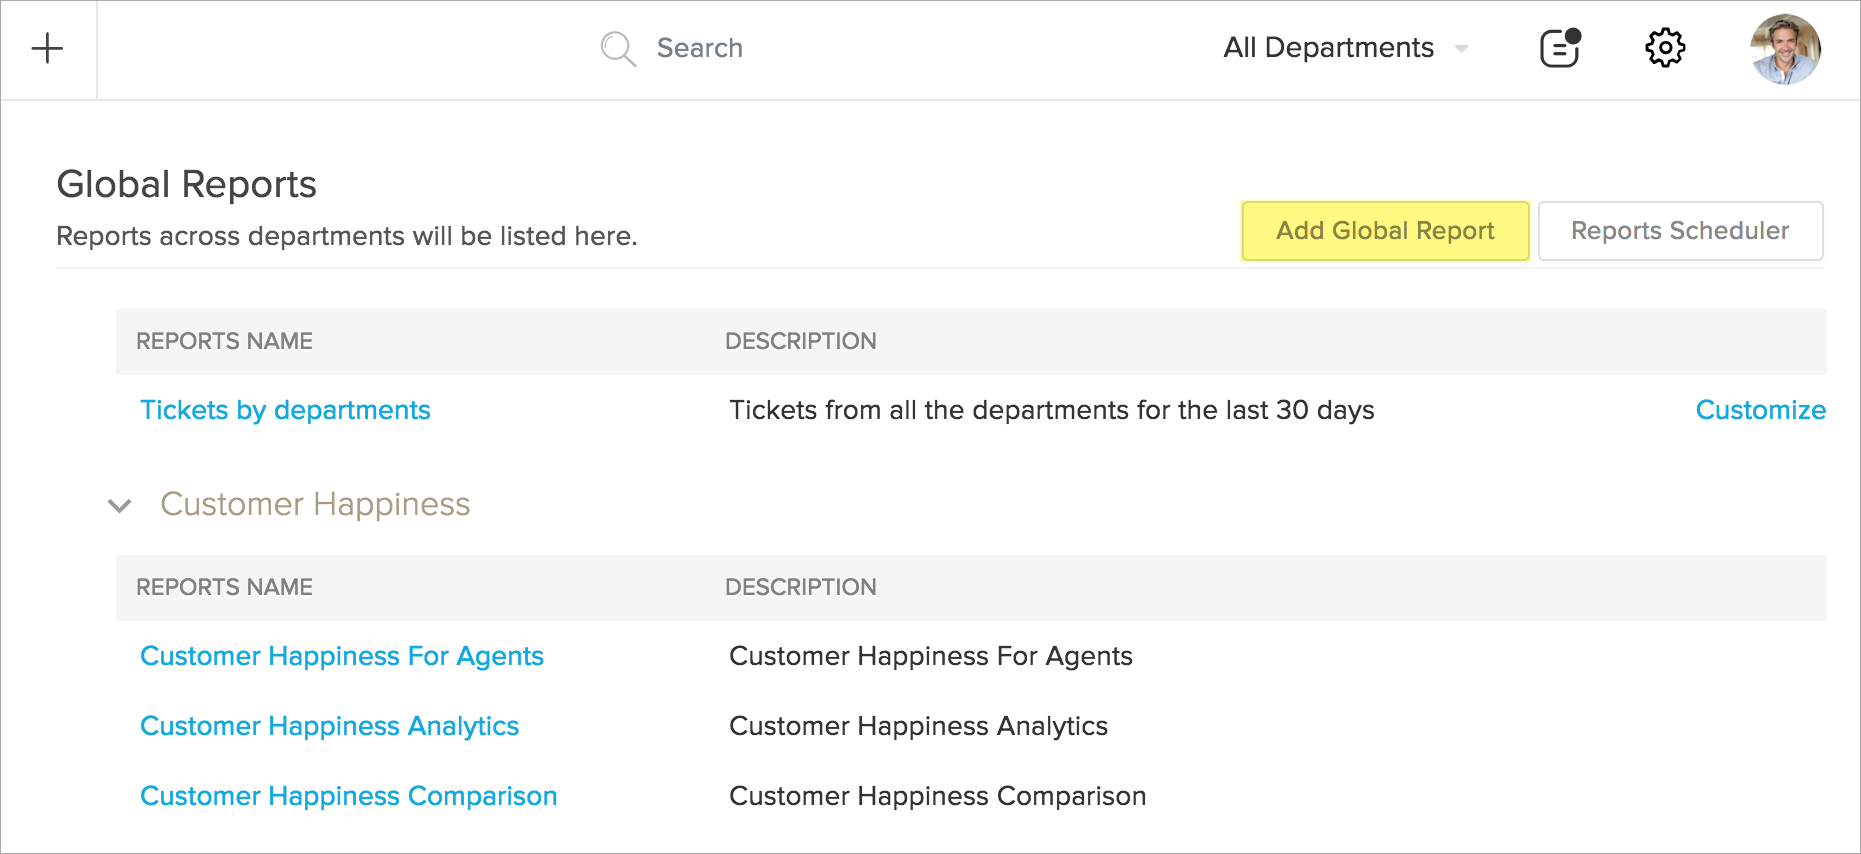Open Customer Happiness For Agents report link
This screenshot has height=854, width=1861.
tap(341, 656)
